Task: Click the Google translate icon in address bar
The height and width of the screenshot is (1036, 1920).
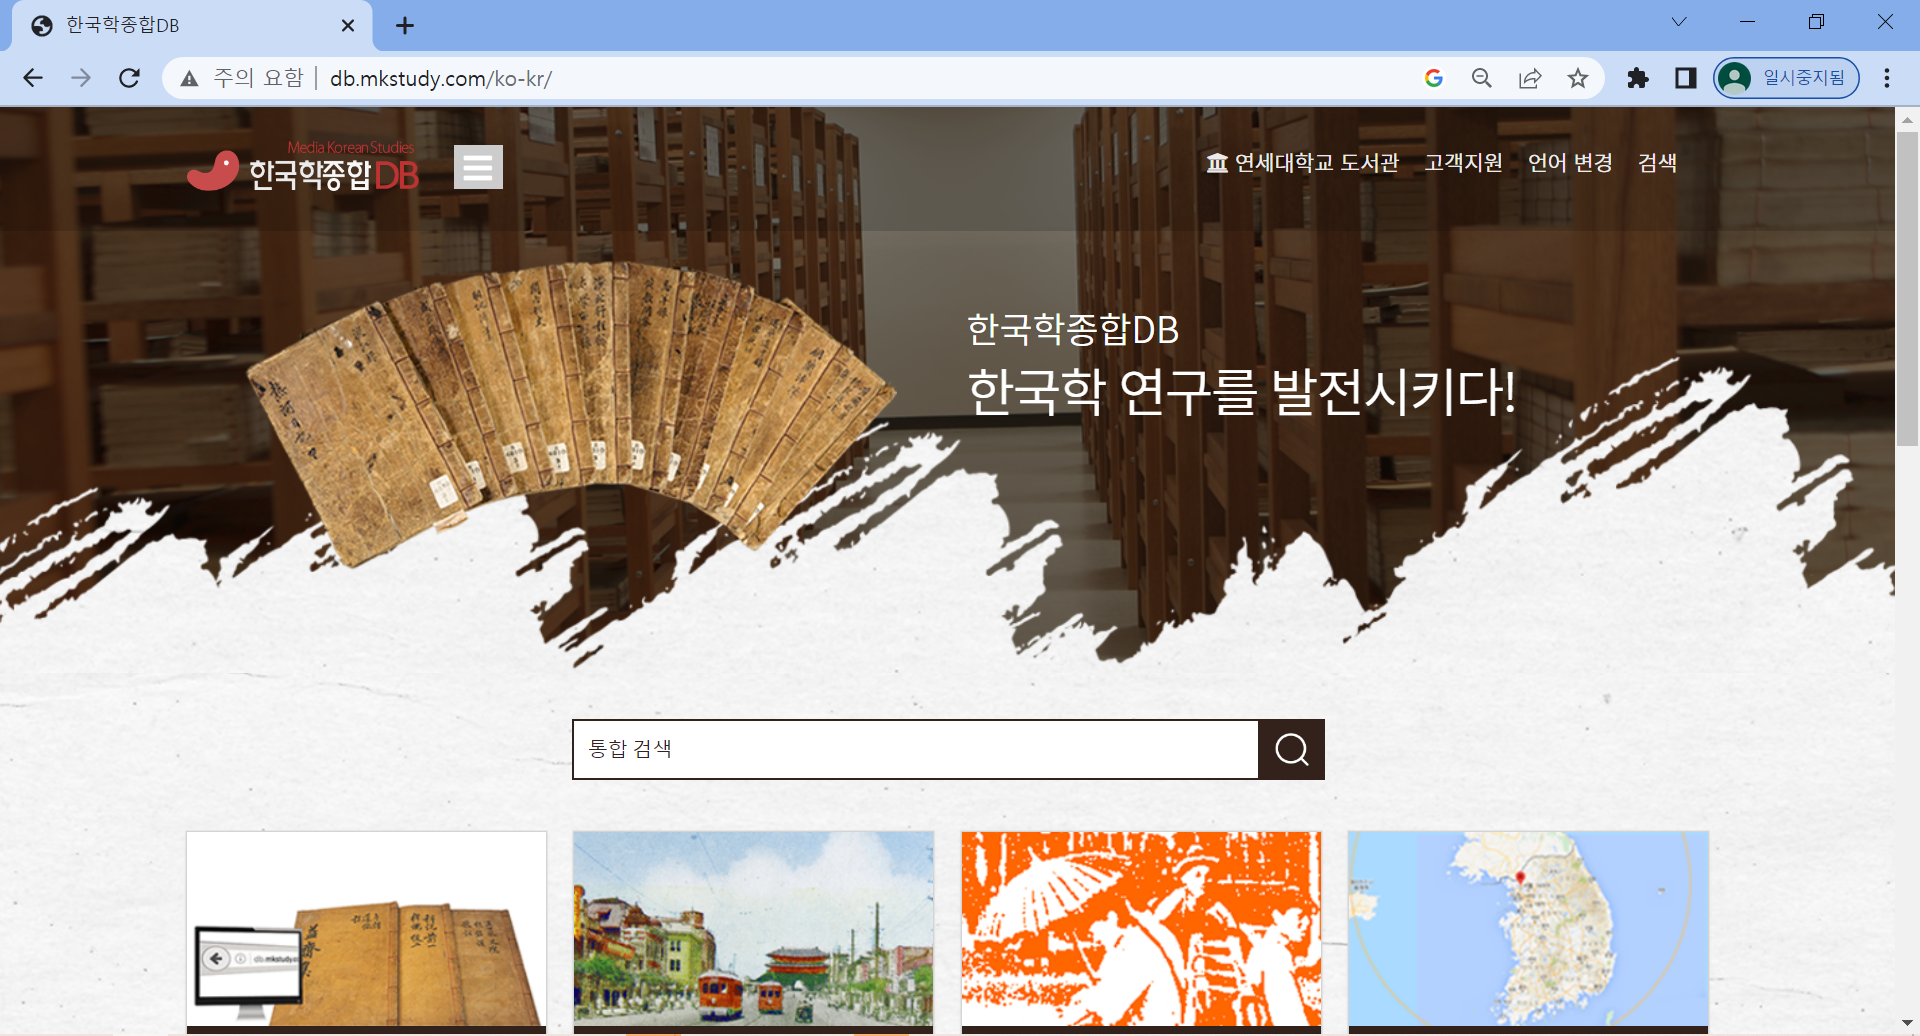Action: point(1434,78)
